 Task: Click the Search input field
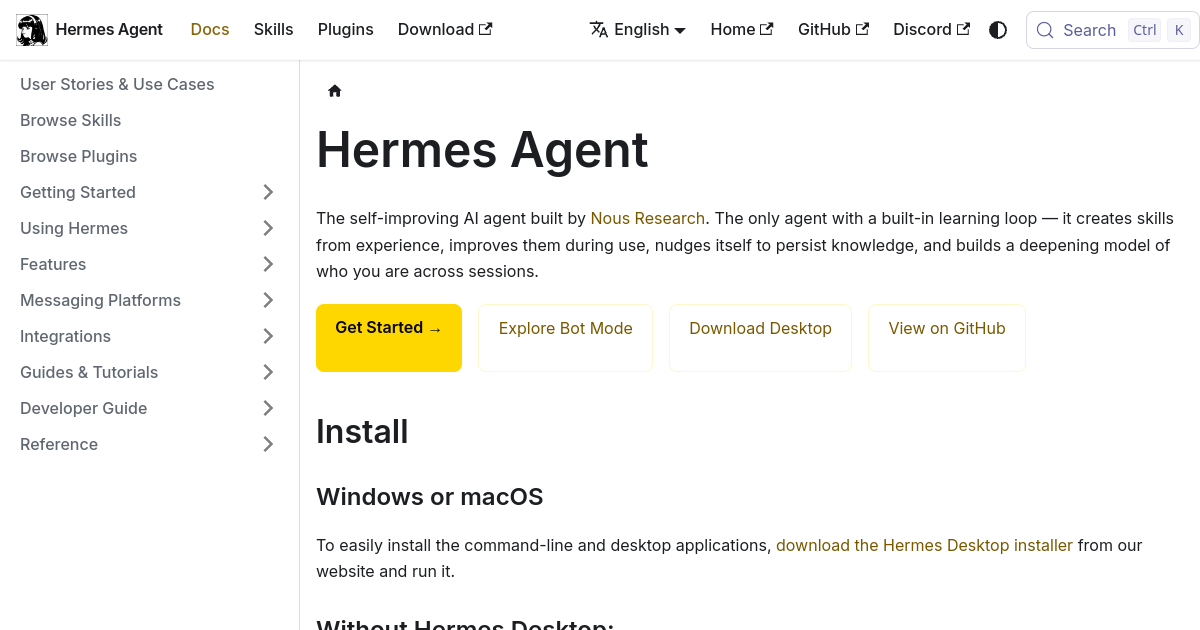1112,30
